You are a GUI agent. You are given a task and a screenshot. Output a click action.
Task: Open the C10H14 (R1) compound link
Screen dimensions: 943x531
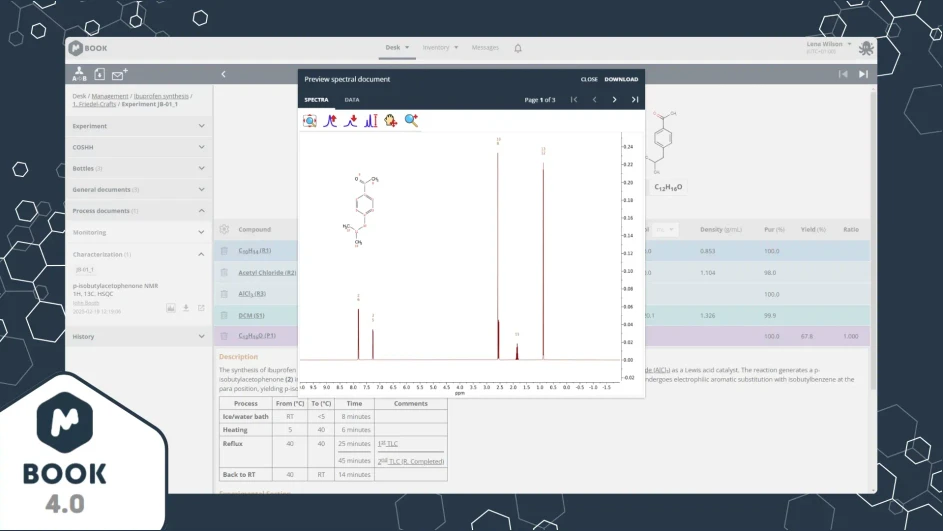coord(254,251)
